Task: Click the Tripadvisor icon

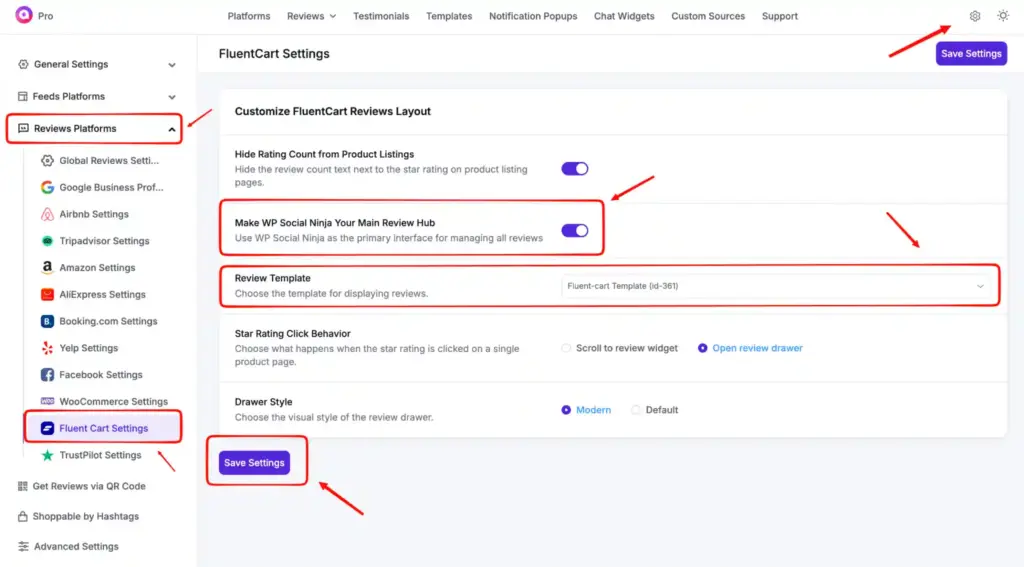Action: click(47, 240)
